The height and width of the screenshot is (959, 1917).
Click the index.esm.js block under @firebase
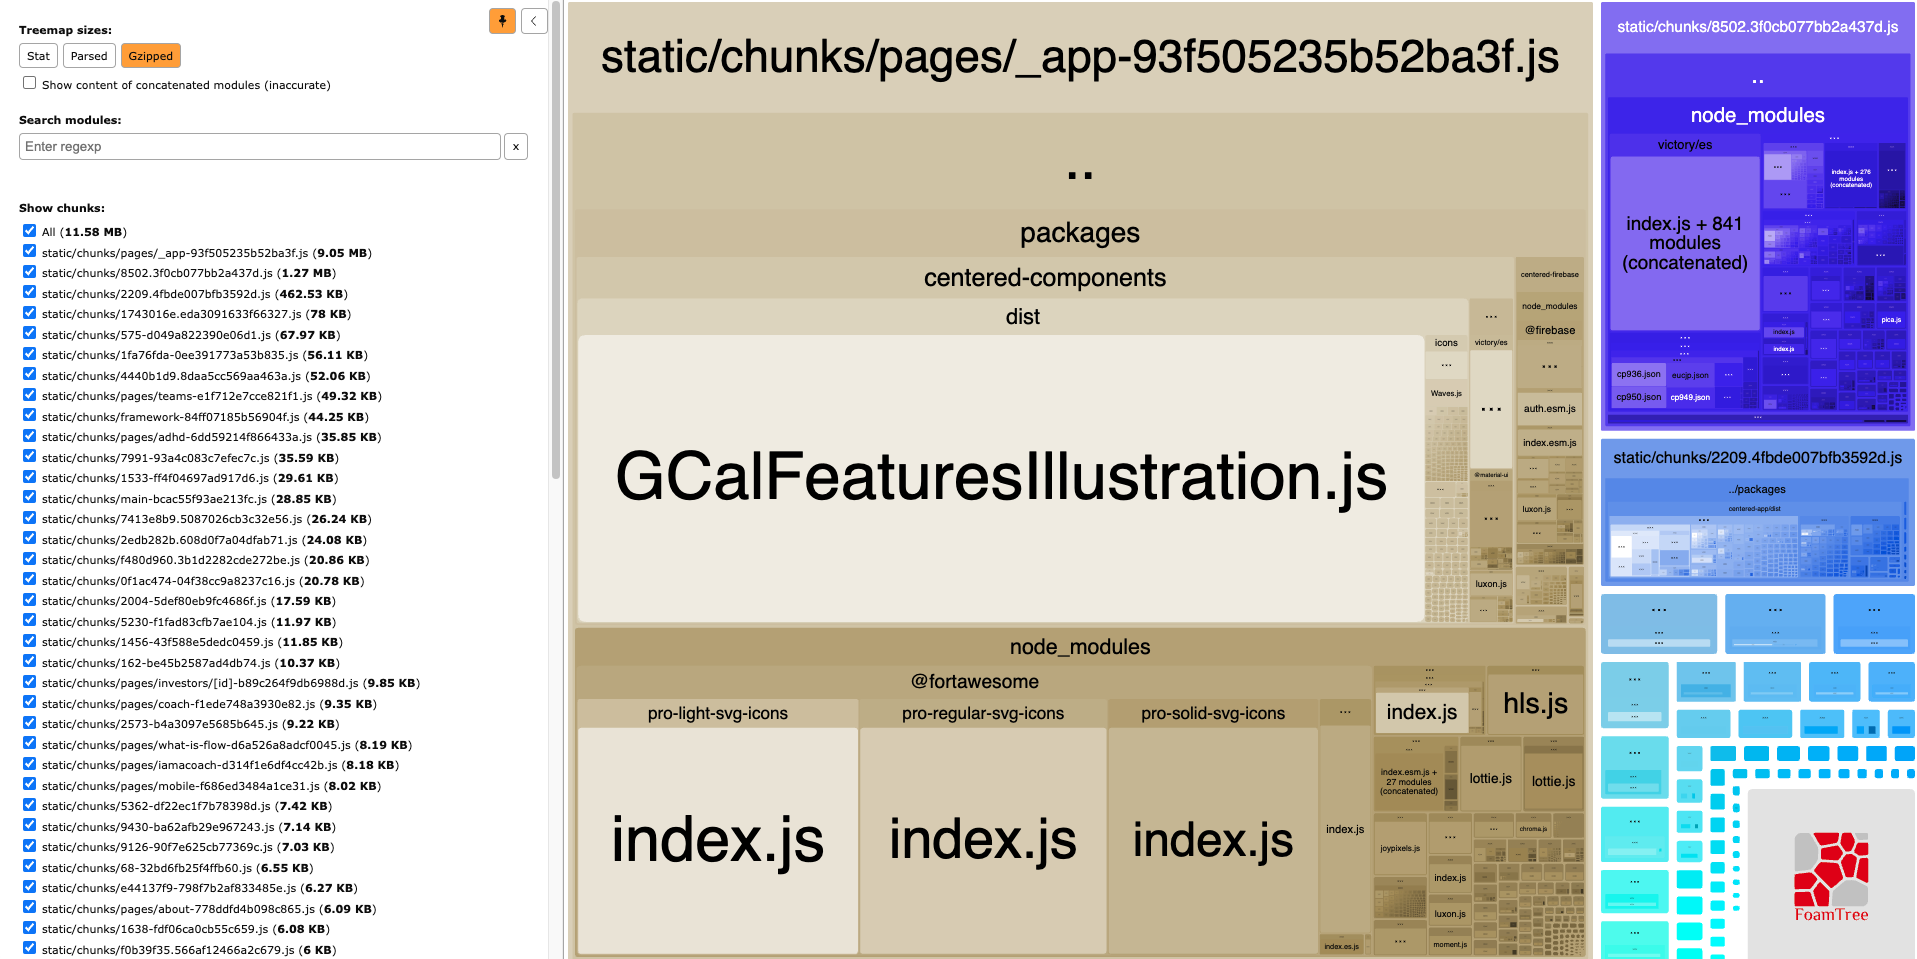click(1550, 442)
